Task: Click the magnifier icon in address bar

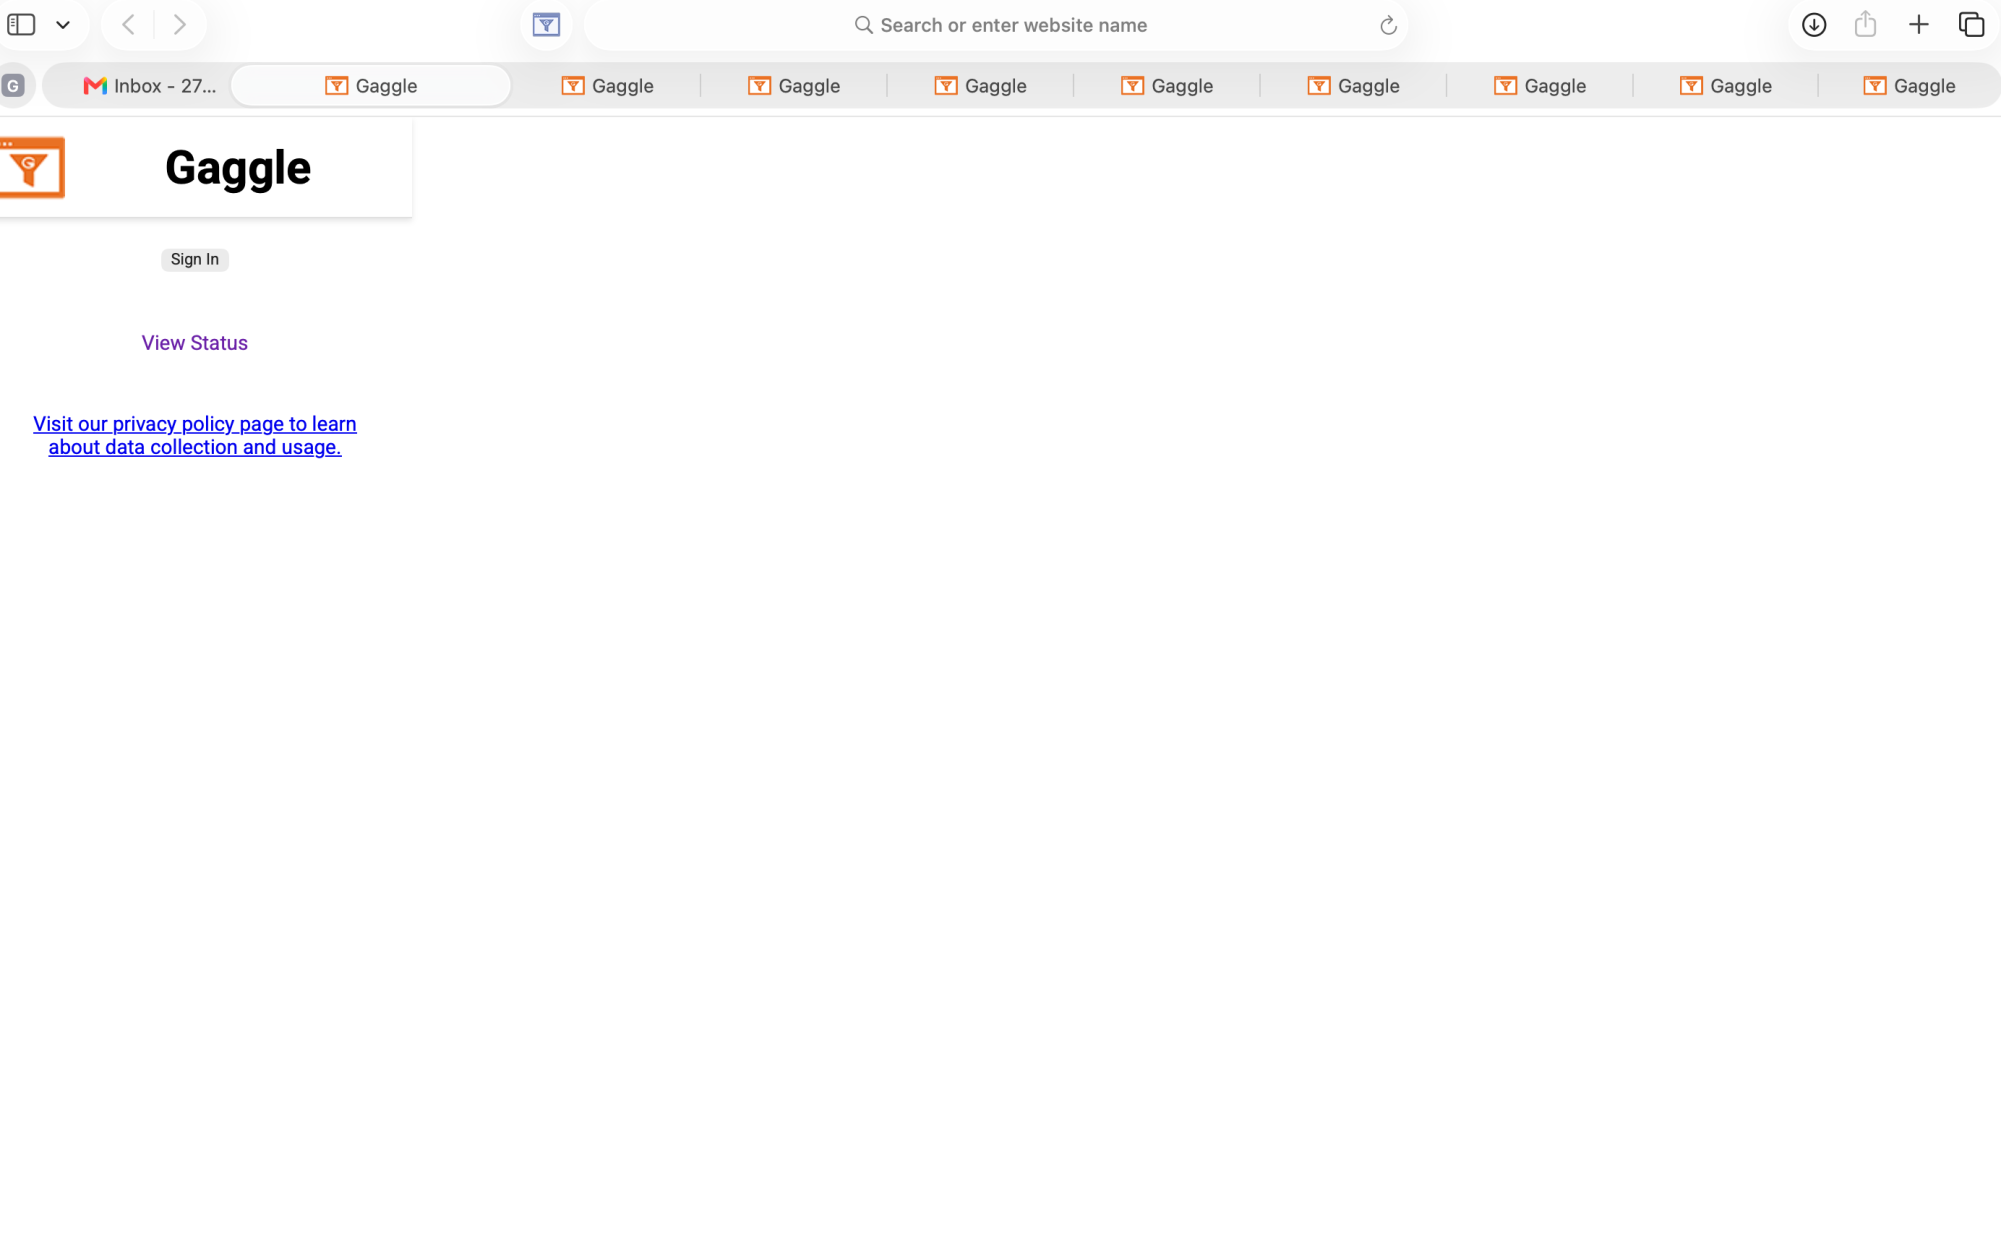Action: pos(863,25)
